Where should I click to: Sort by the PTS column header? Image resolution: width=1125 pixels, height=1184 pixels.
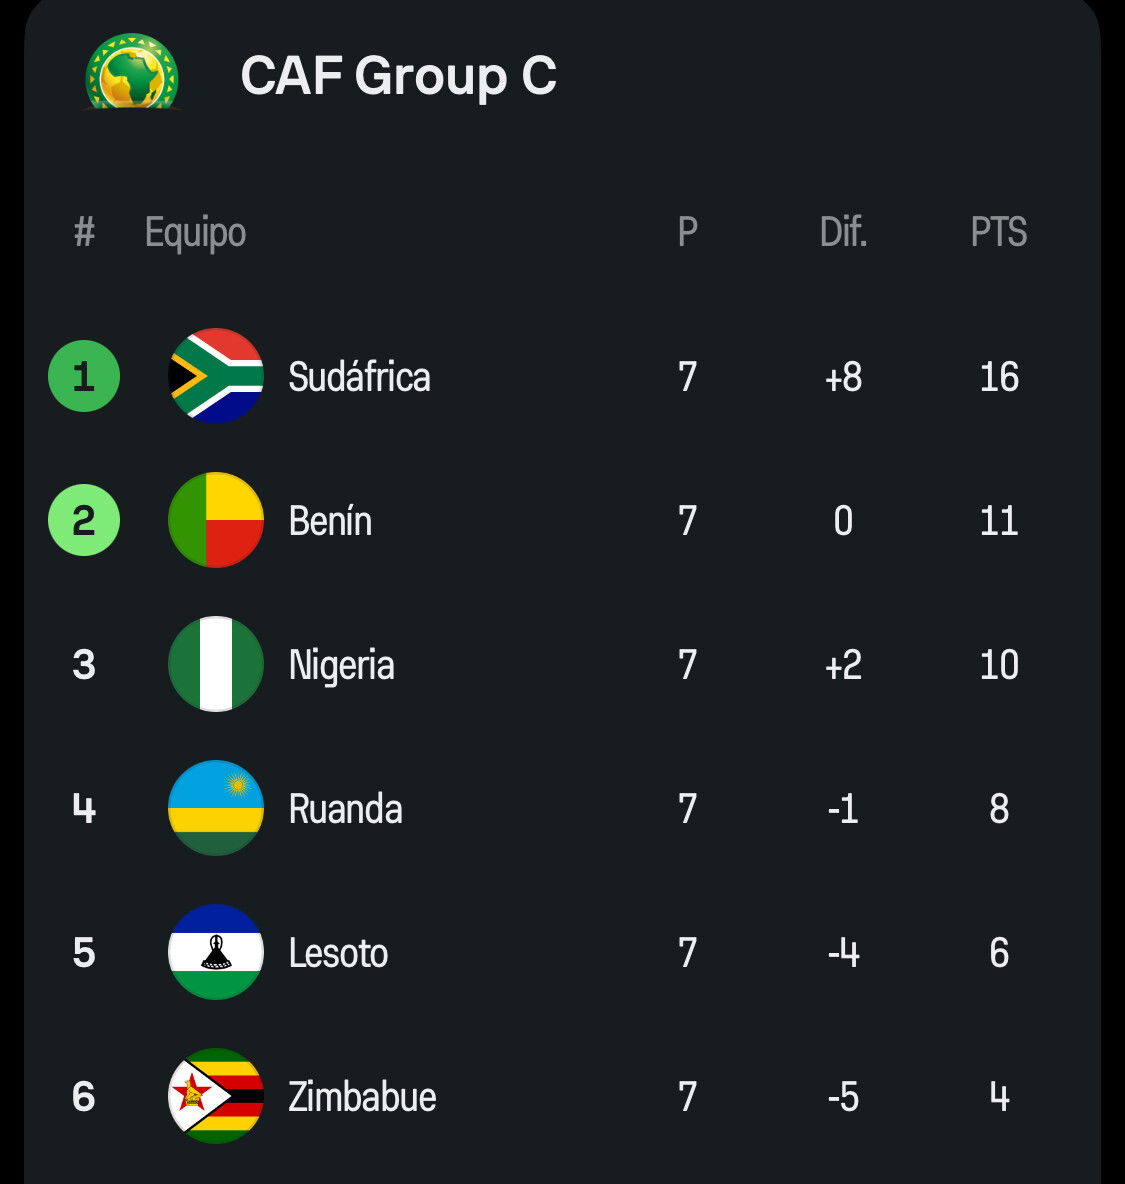coord(998,232)
